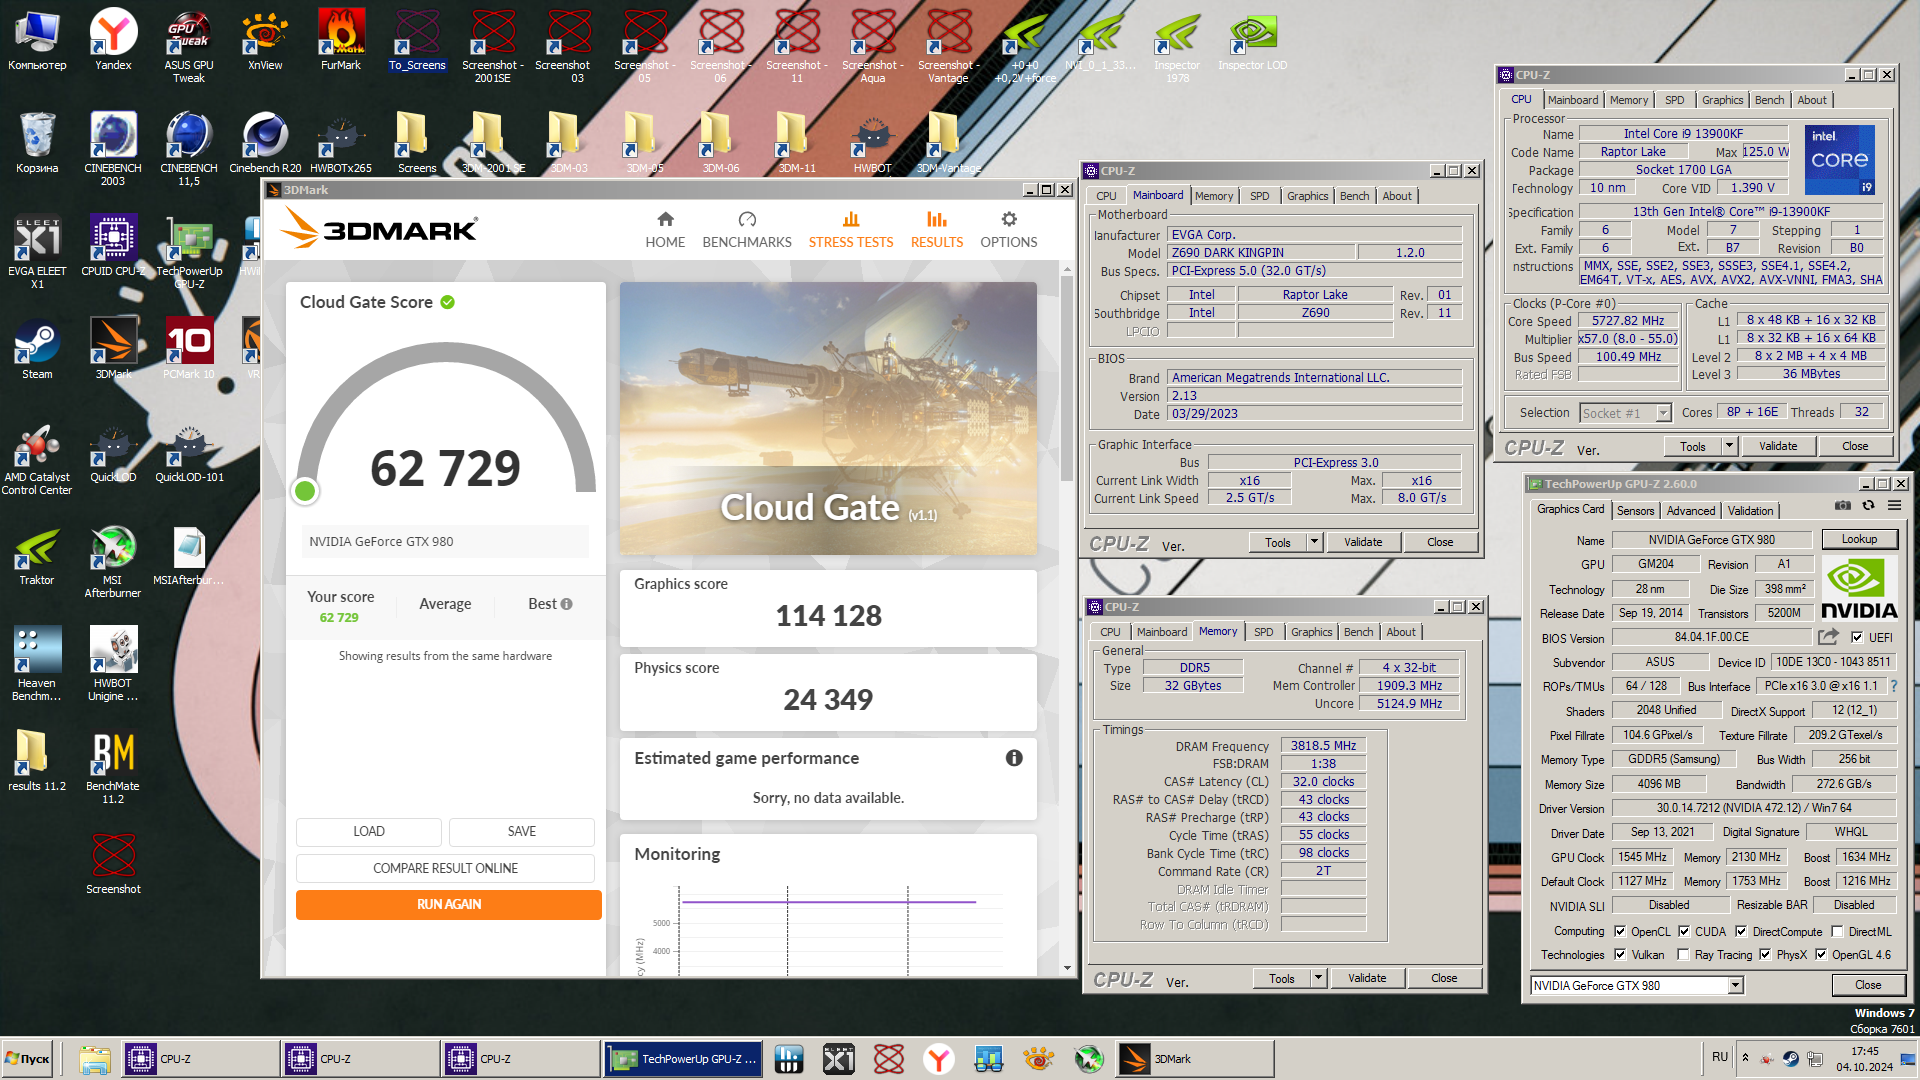
Task: Select the MSI Afterburner desktop icon
Action: (113, 562)
